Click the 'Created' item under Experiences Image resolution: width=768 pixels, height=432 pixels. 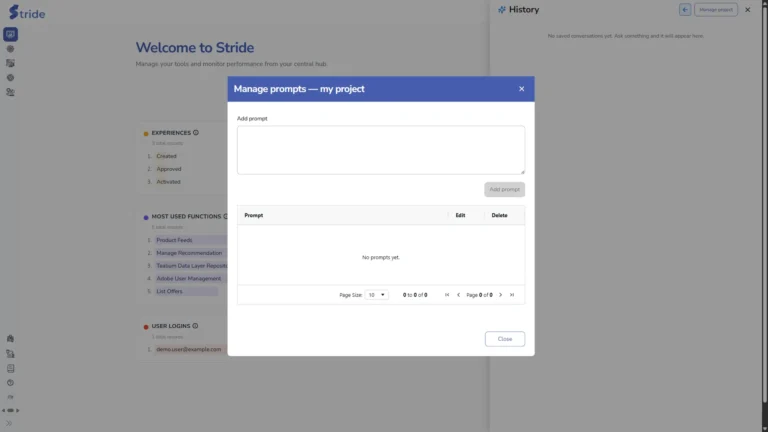pos(167,156)
